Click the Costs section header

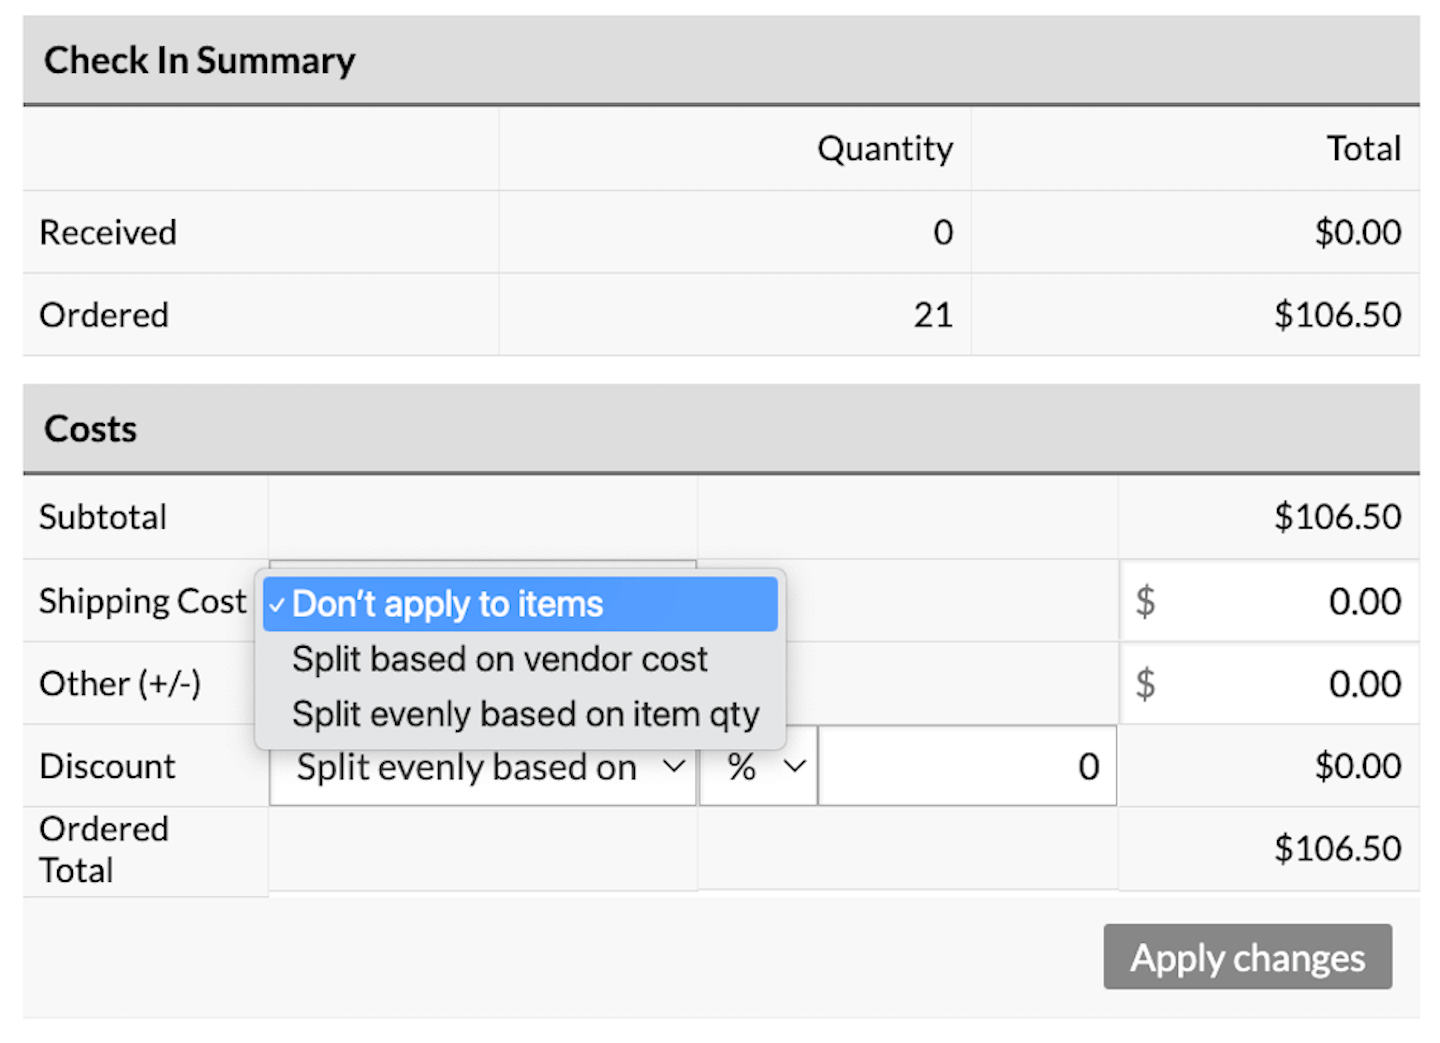point(90,429)
